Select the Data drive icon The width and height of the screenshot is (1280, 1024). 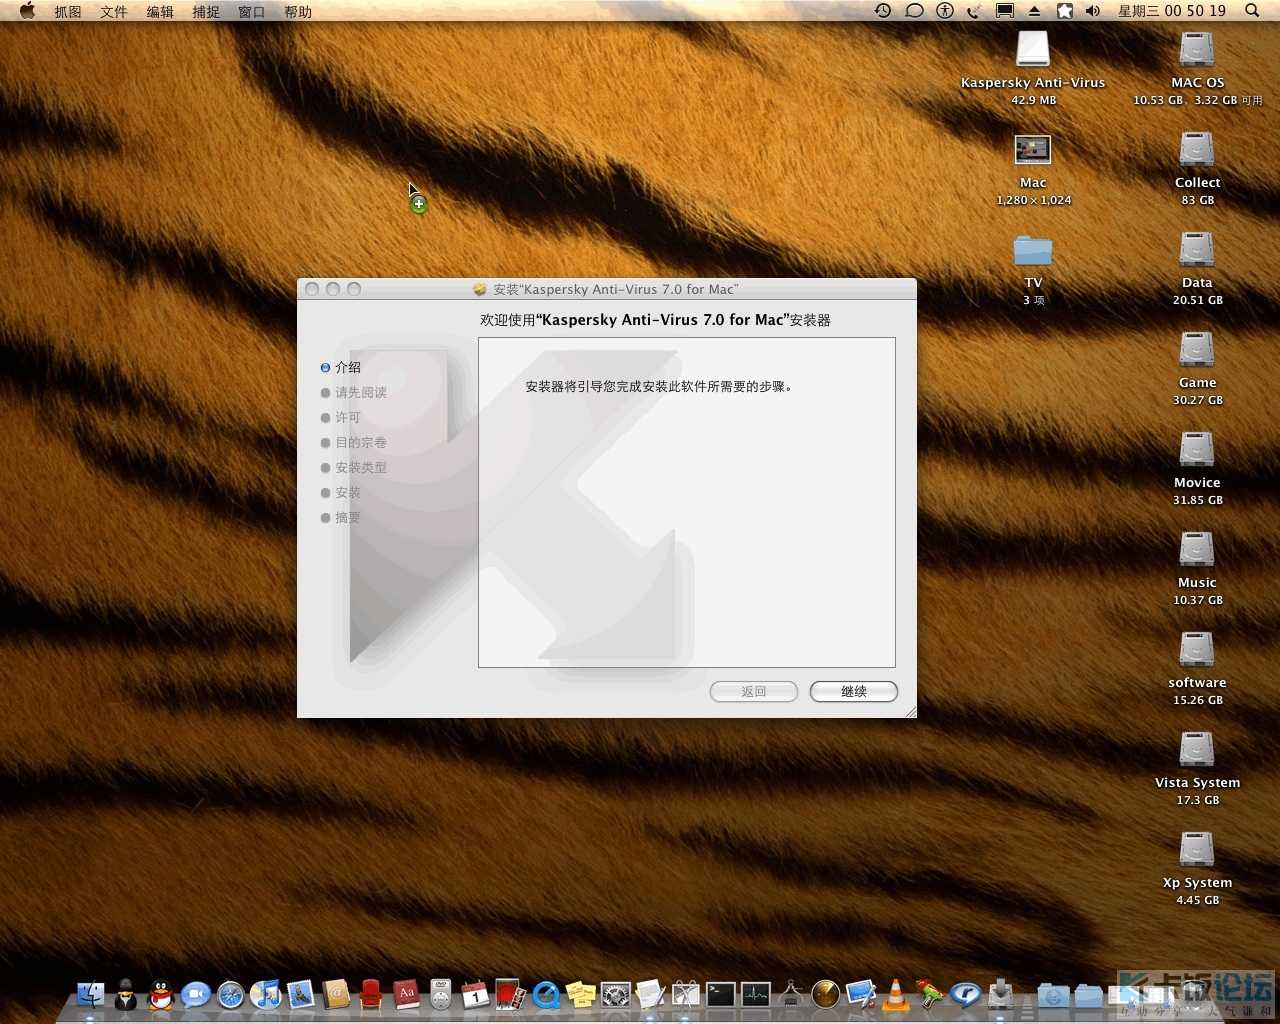[x=1197, y=249]
